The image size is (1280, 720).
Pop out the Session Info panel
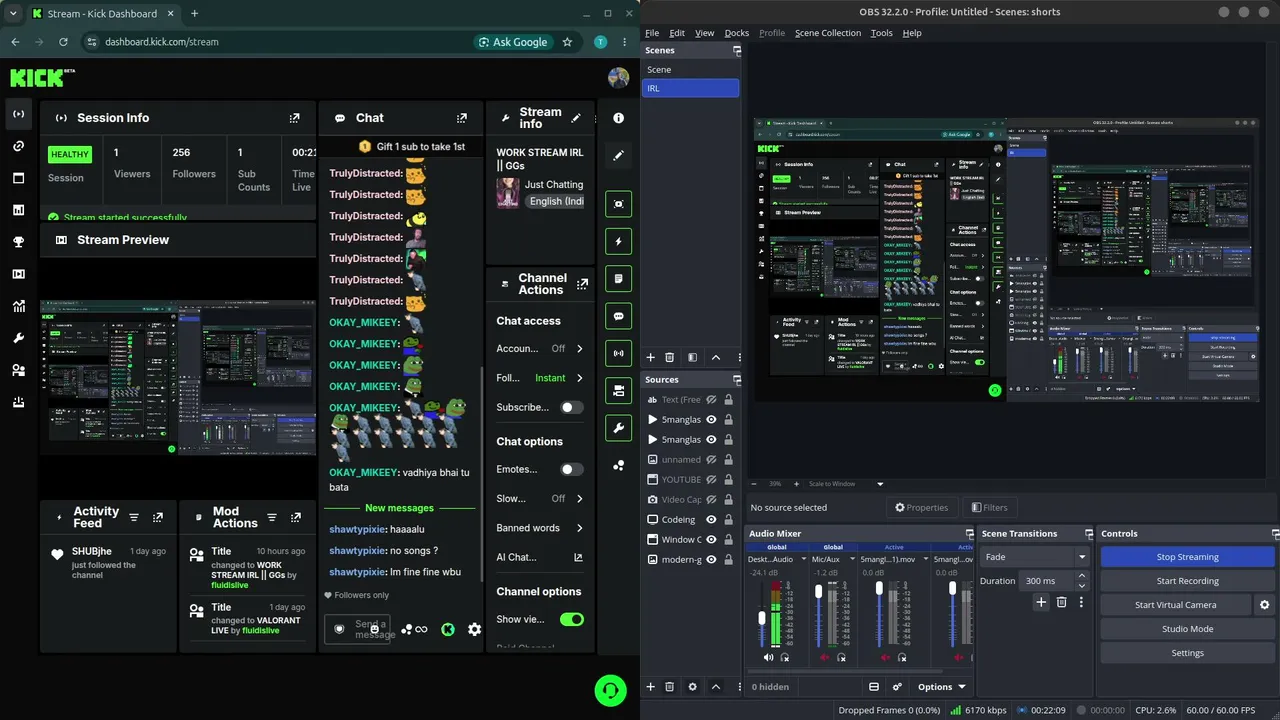[x=294, y=118]
